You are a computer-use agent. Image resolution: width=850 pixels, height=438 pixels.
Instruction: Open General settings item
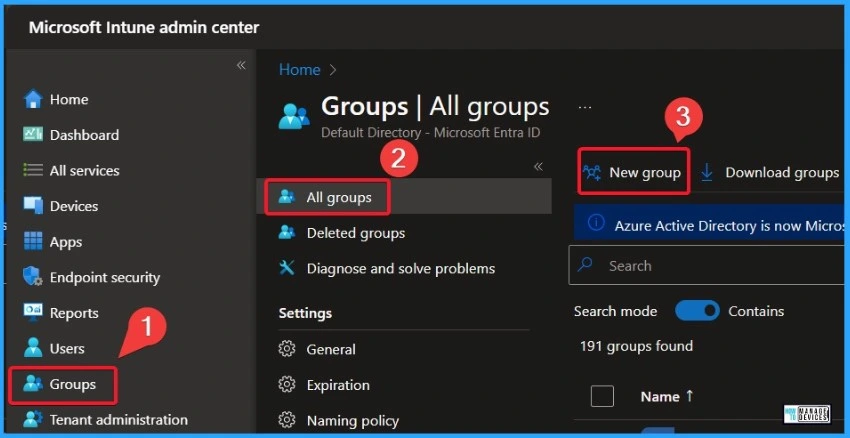click(x=331, y=350)
